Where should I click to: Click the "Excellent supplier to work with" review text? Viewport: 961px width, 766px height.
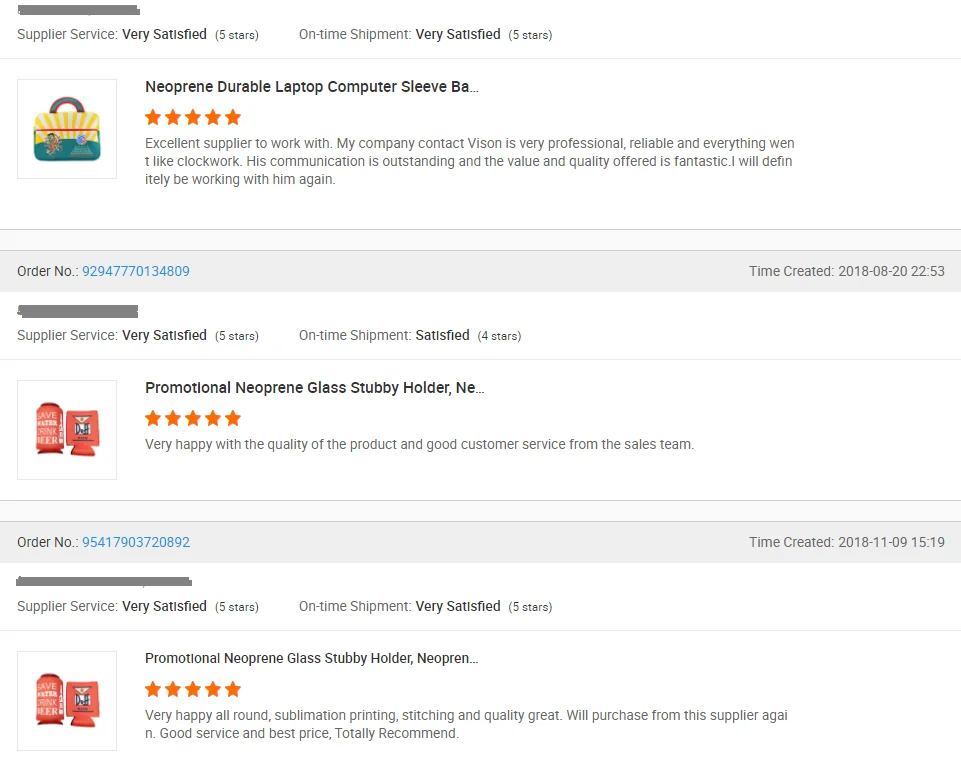pyautogui.click(x=469, y=161)
